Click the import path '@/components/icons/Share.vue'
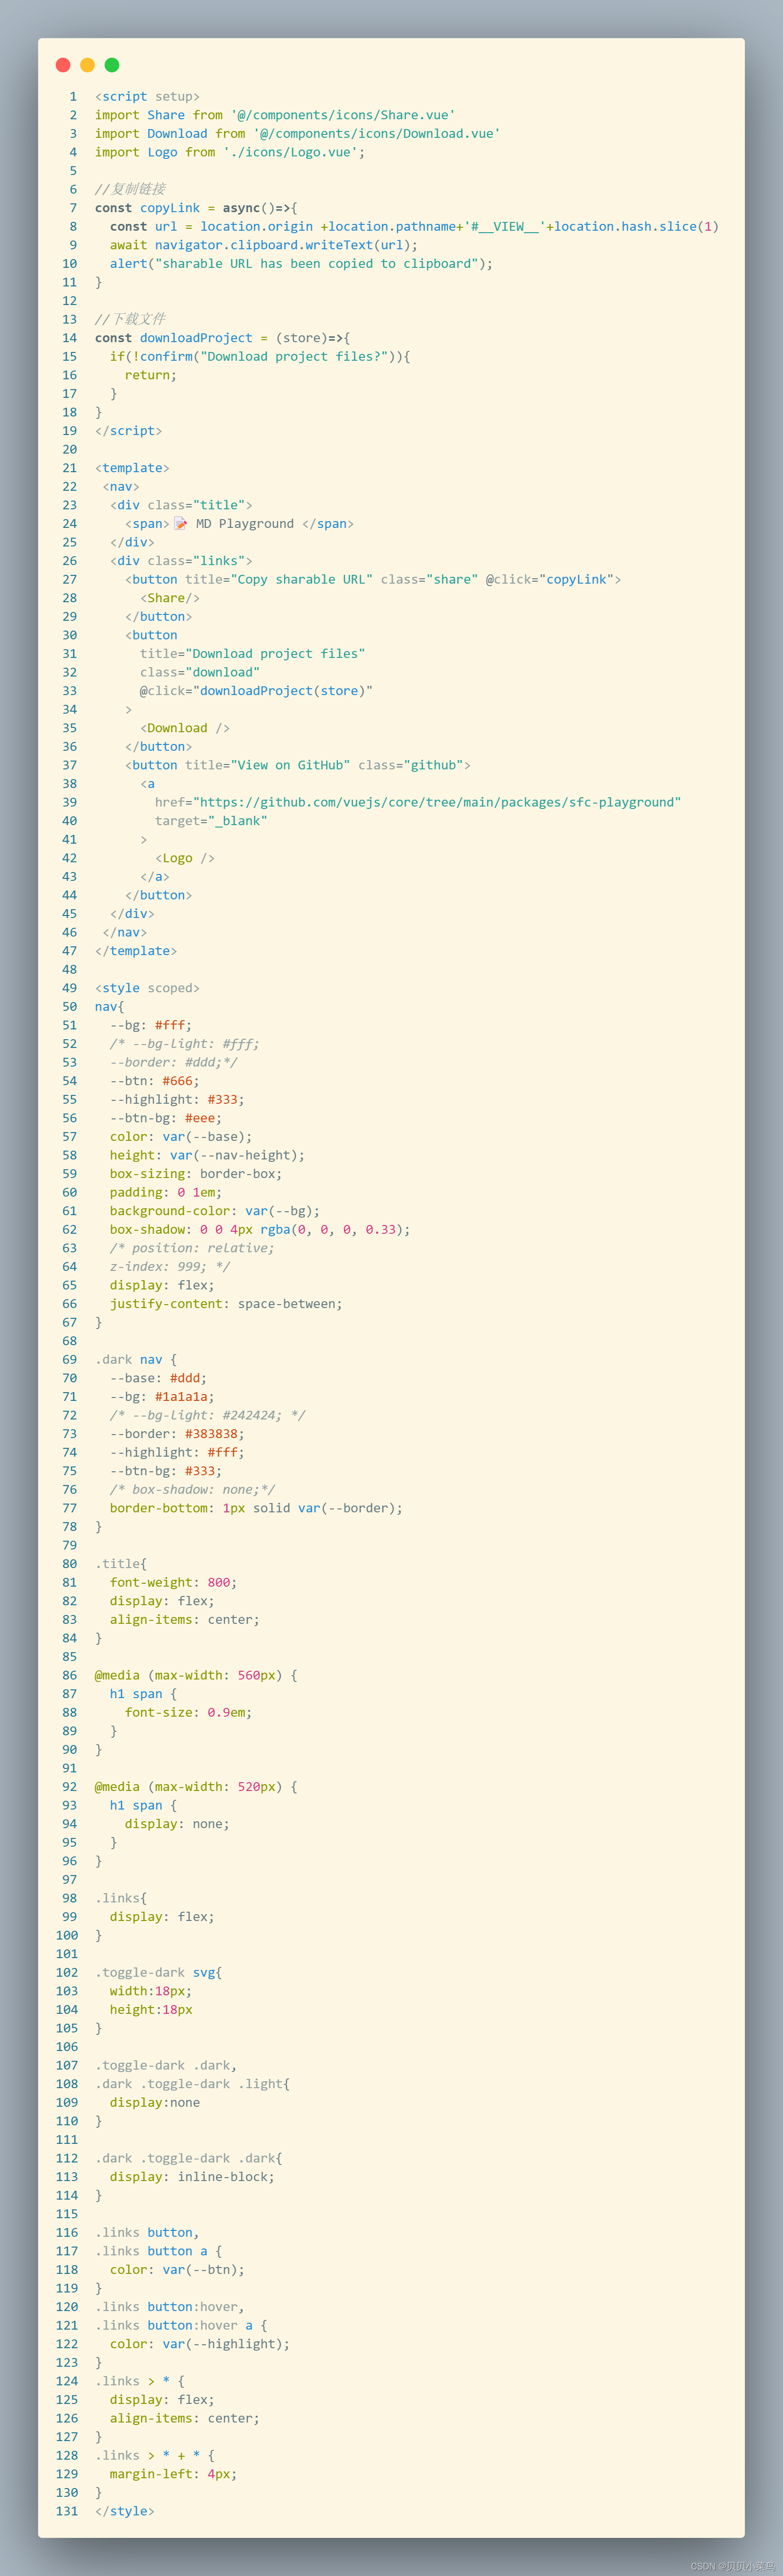This screenshot has width=783, height=2576. tap(343, 115)
